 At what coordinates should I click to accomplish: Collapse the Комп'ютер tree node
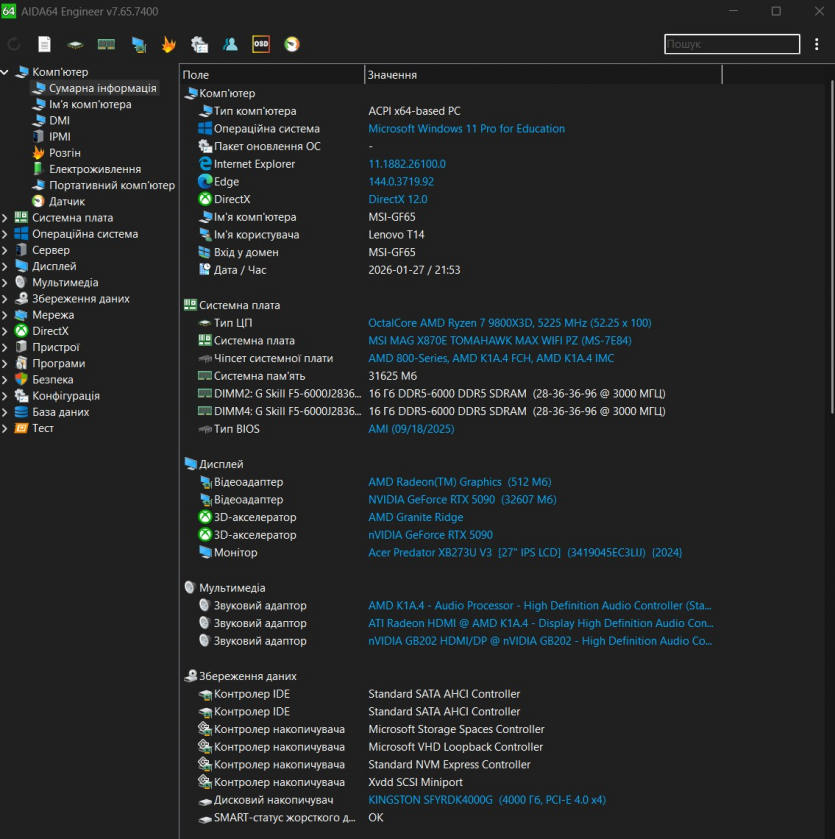(6, 72)
